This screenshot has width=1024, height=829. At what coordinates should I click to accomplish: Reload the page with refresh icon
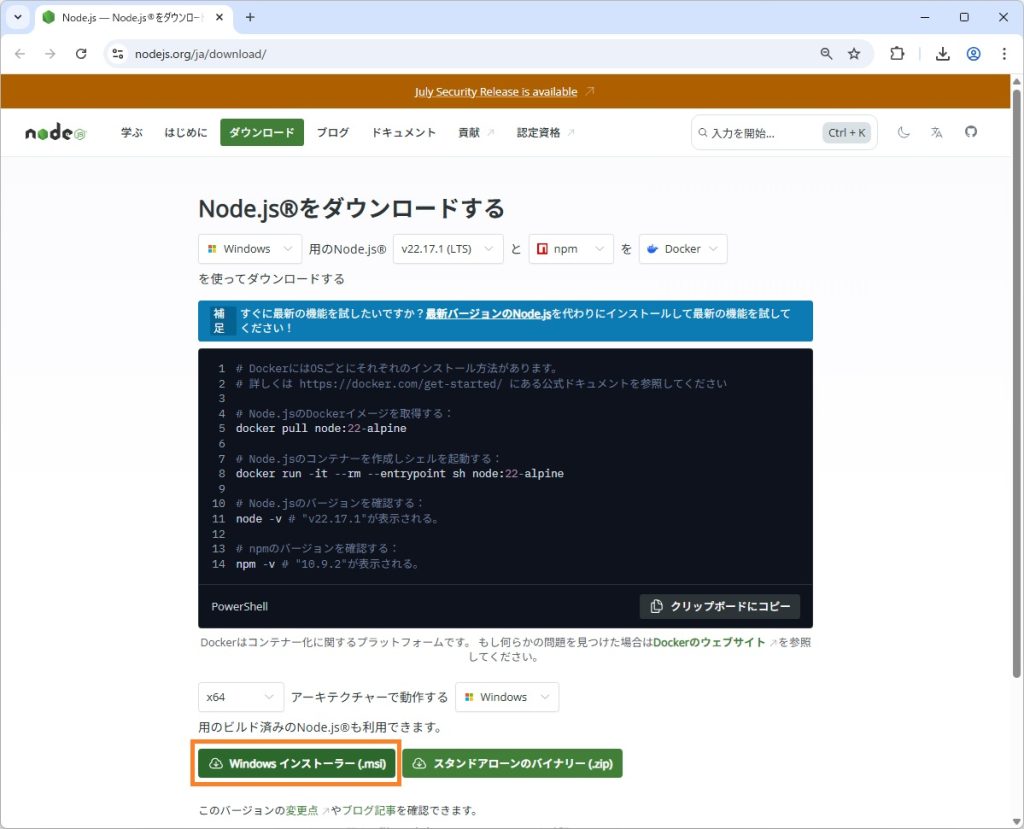tap(81, 54)
